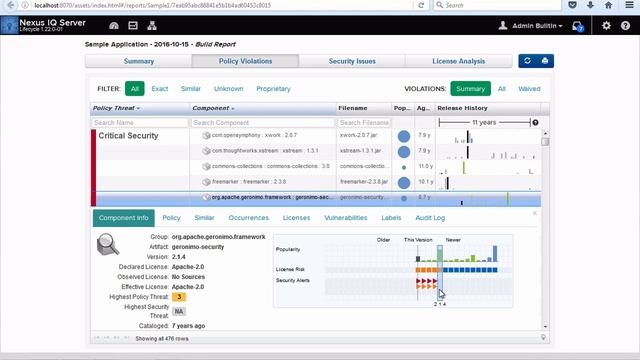Click the xwork popularity circle
640x360 pixels.
coord(404,136)
